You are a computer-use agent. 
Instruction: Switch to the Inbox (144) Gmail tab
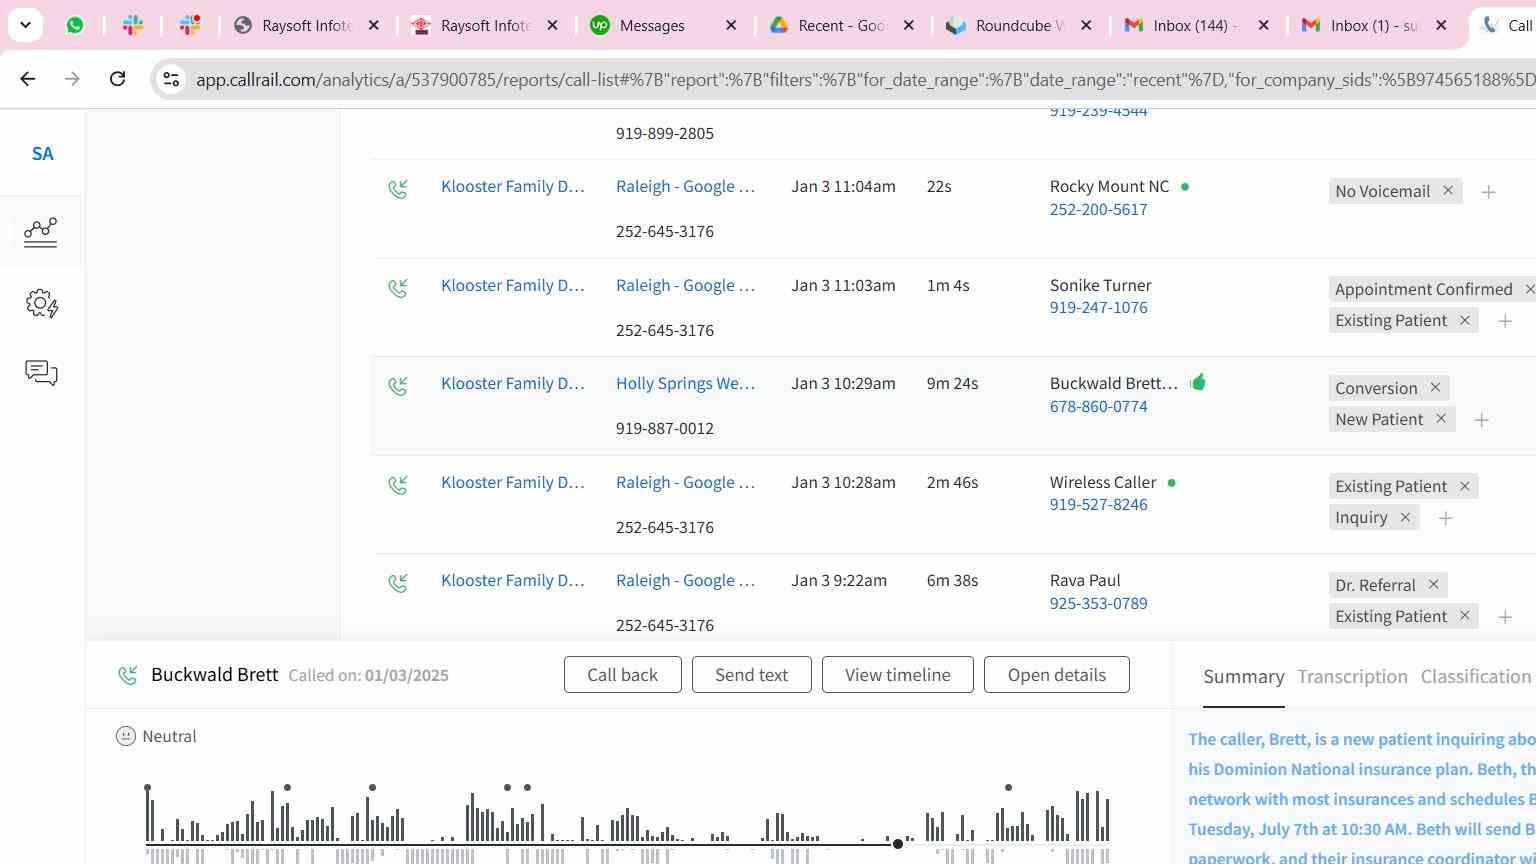point(1195,25)
